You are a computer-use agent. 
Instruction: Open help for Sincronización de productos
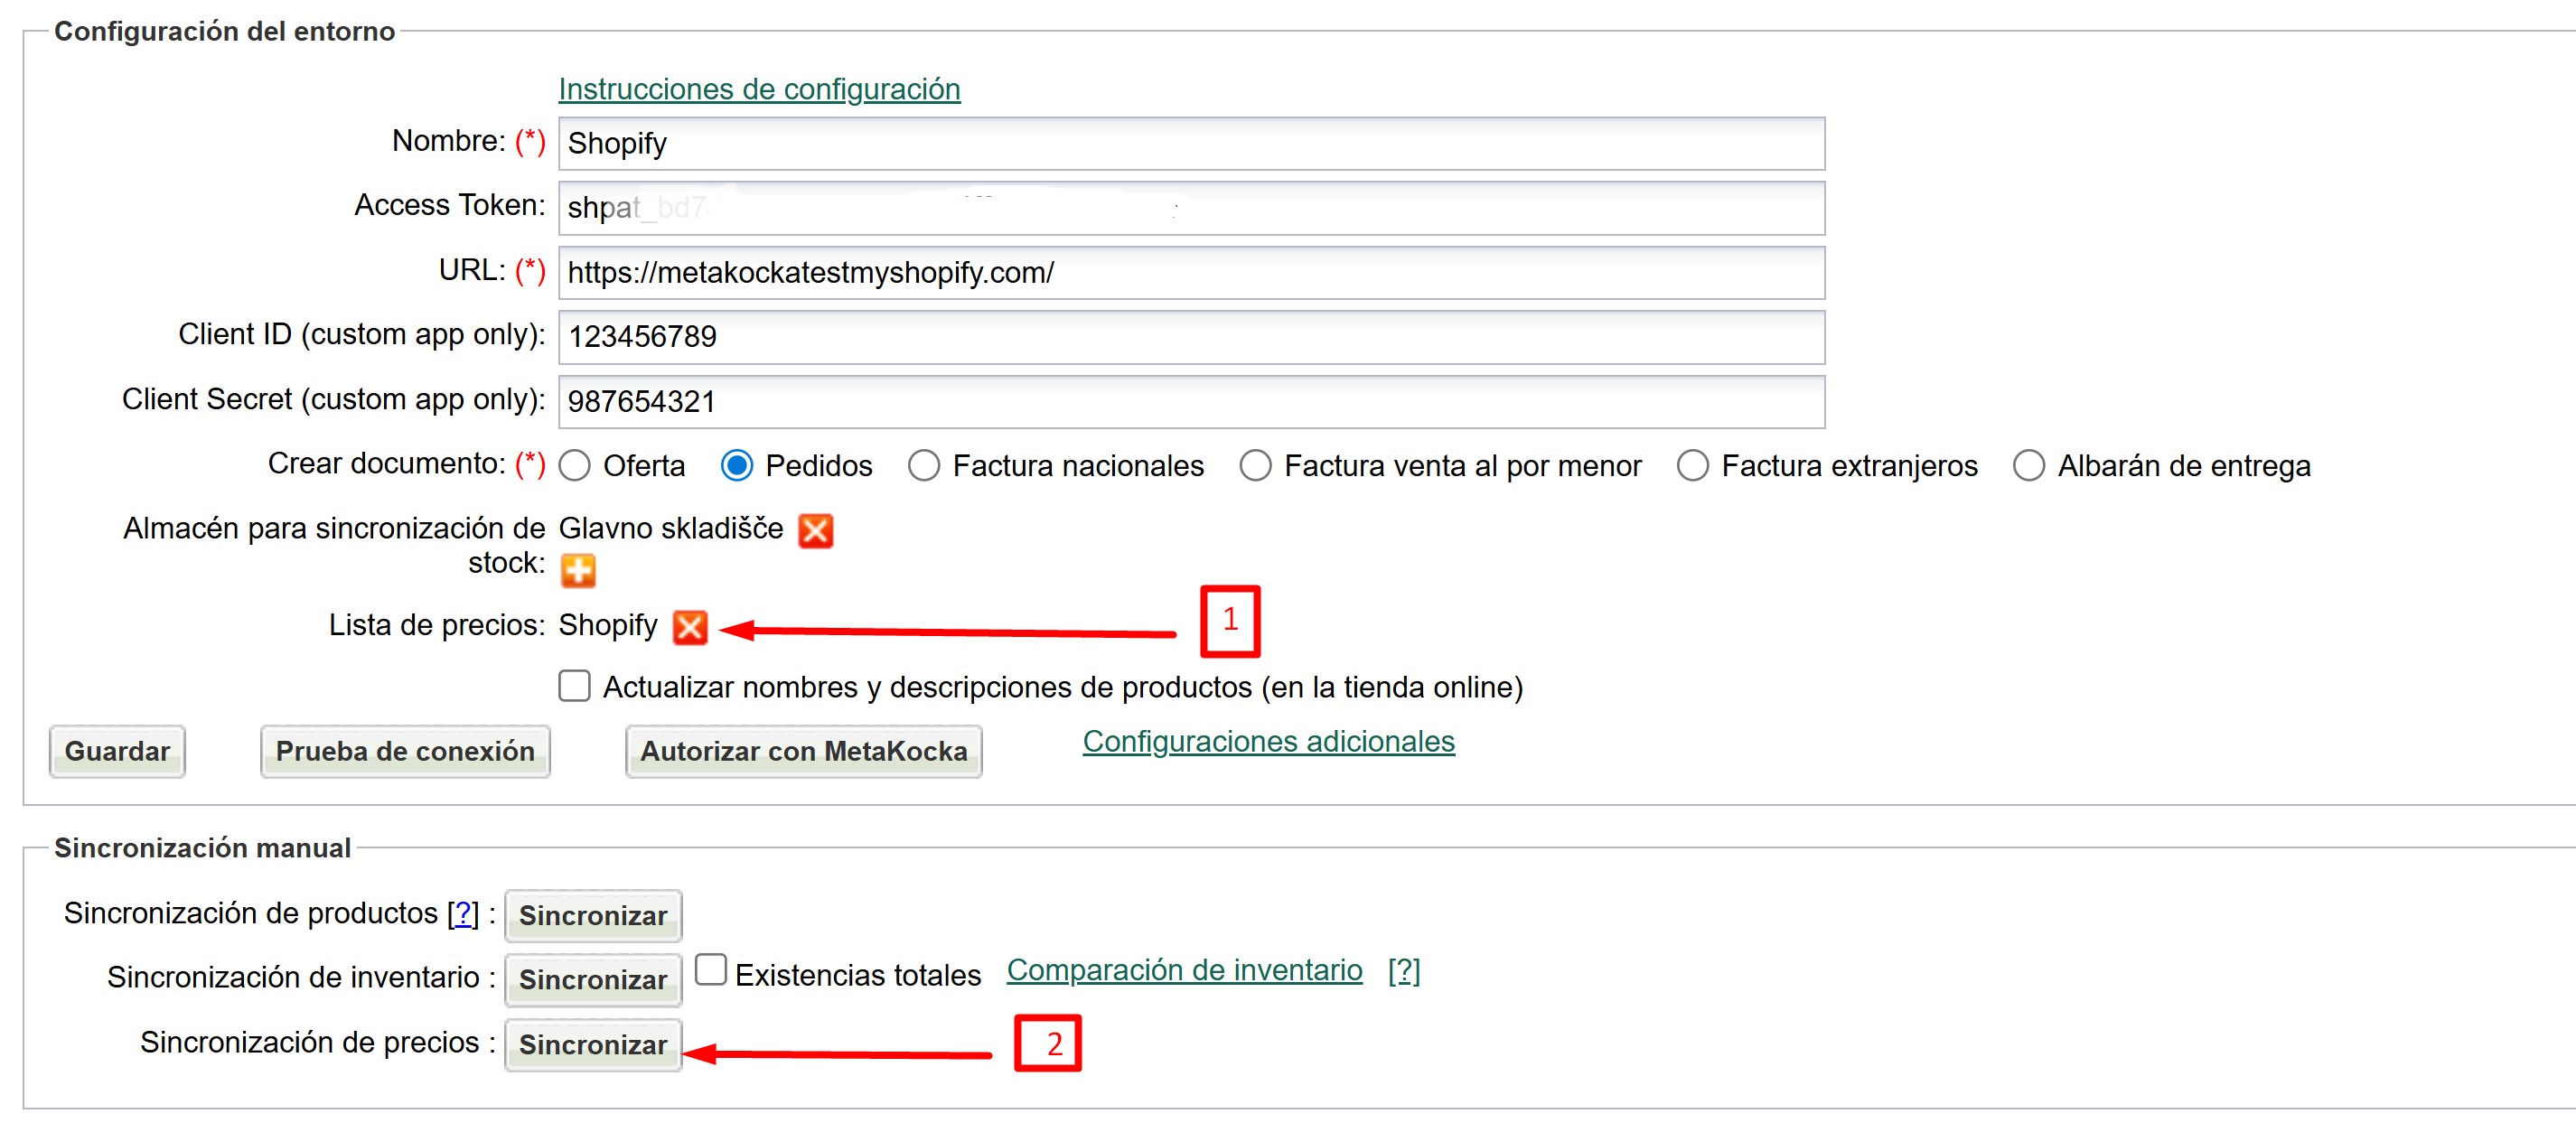463,913
